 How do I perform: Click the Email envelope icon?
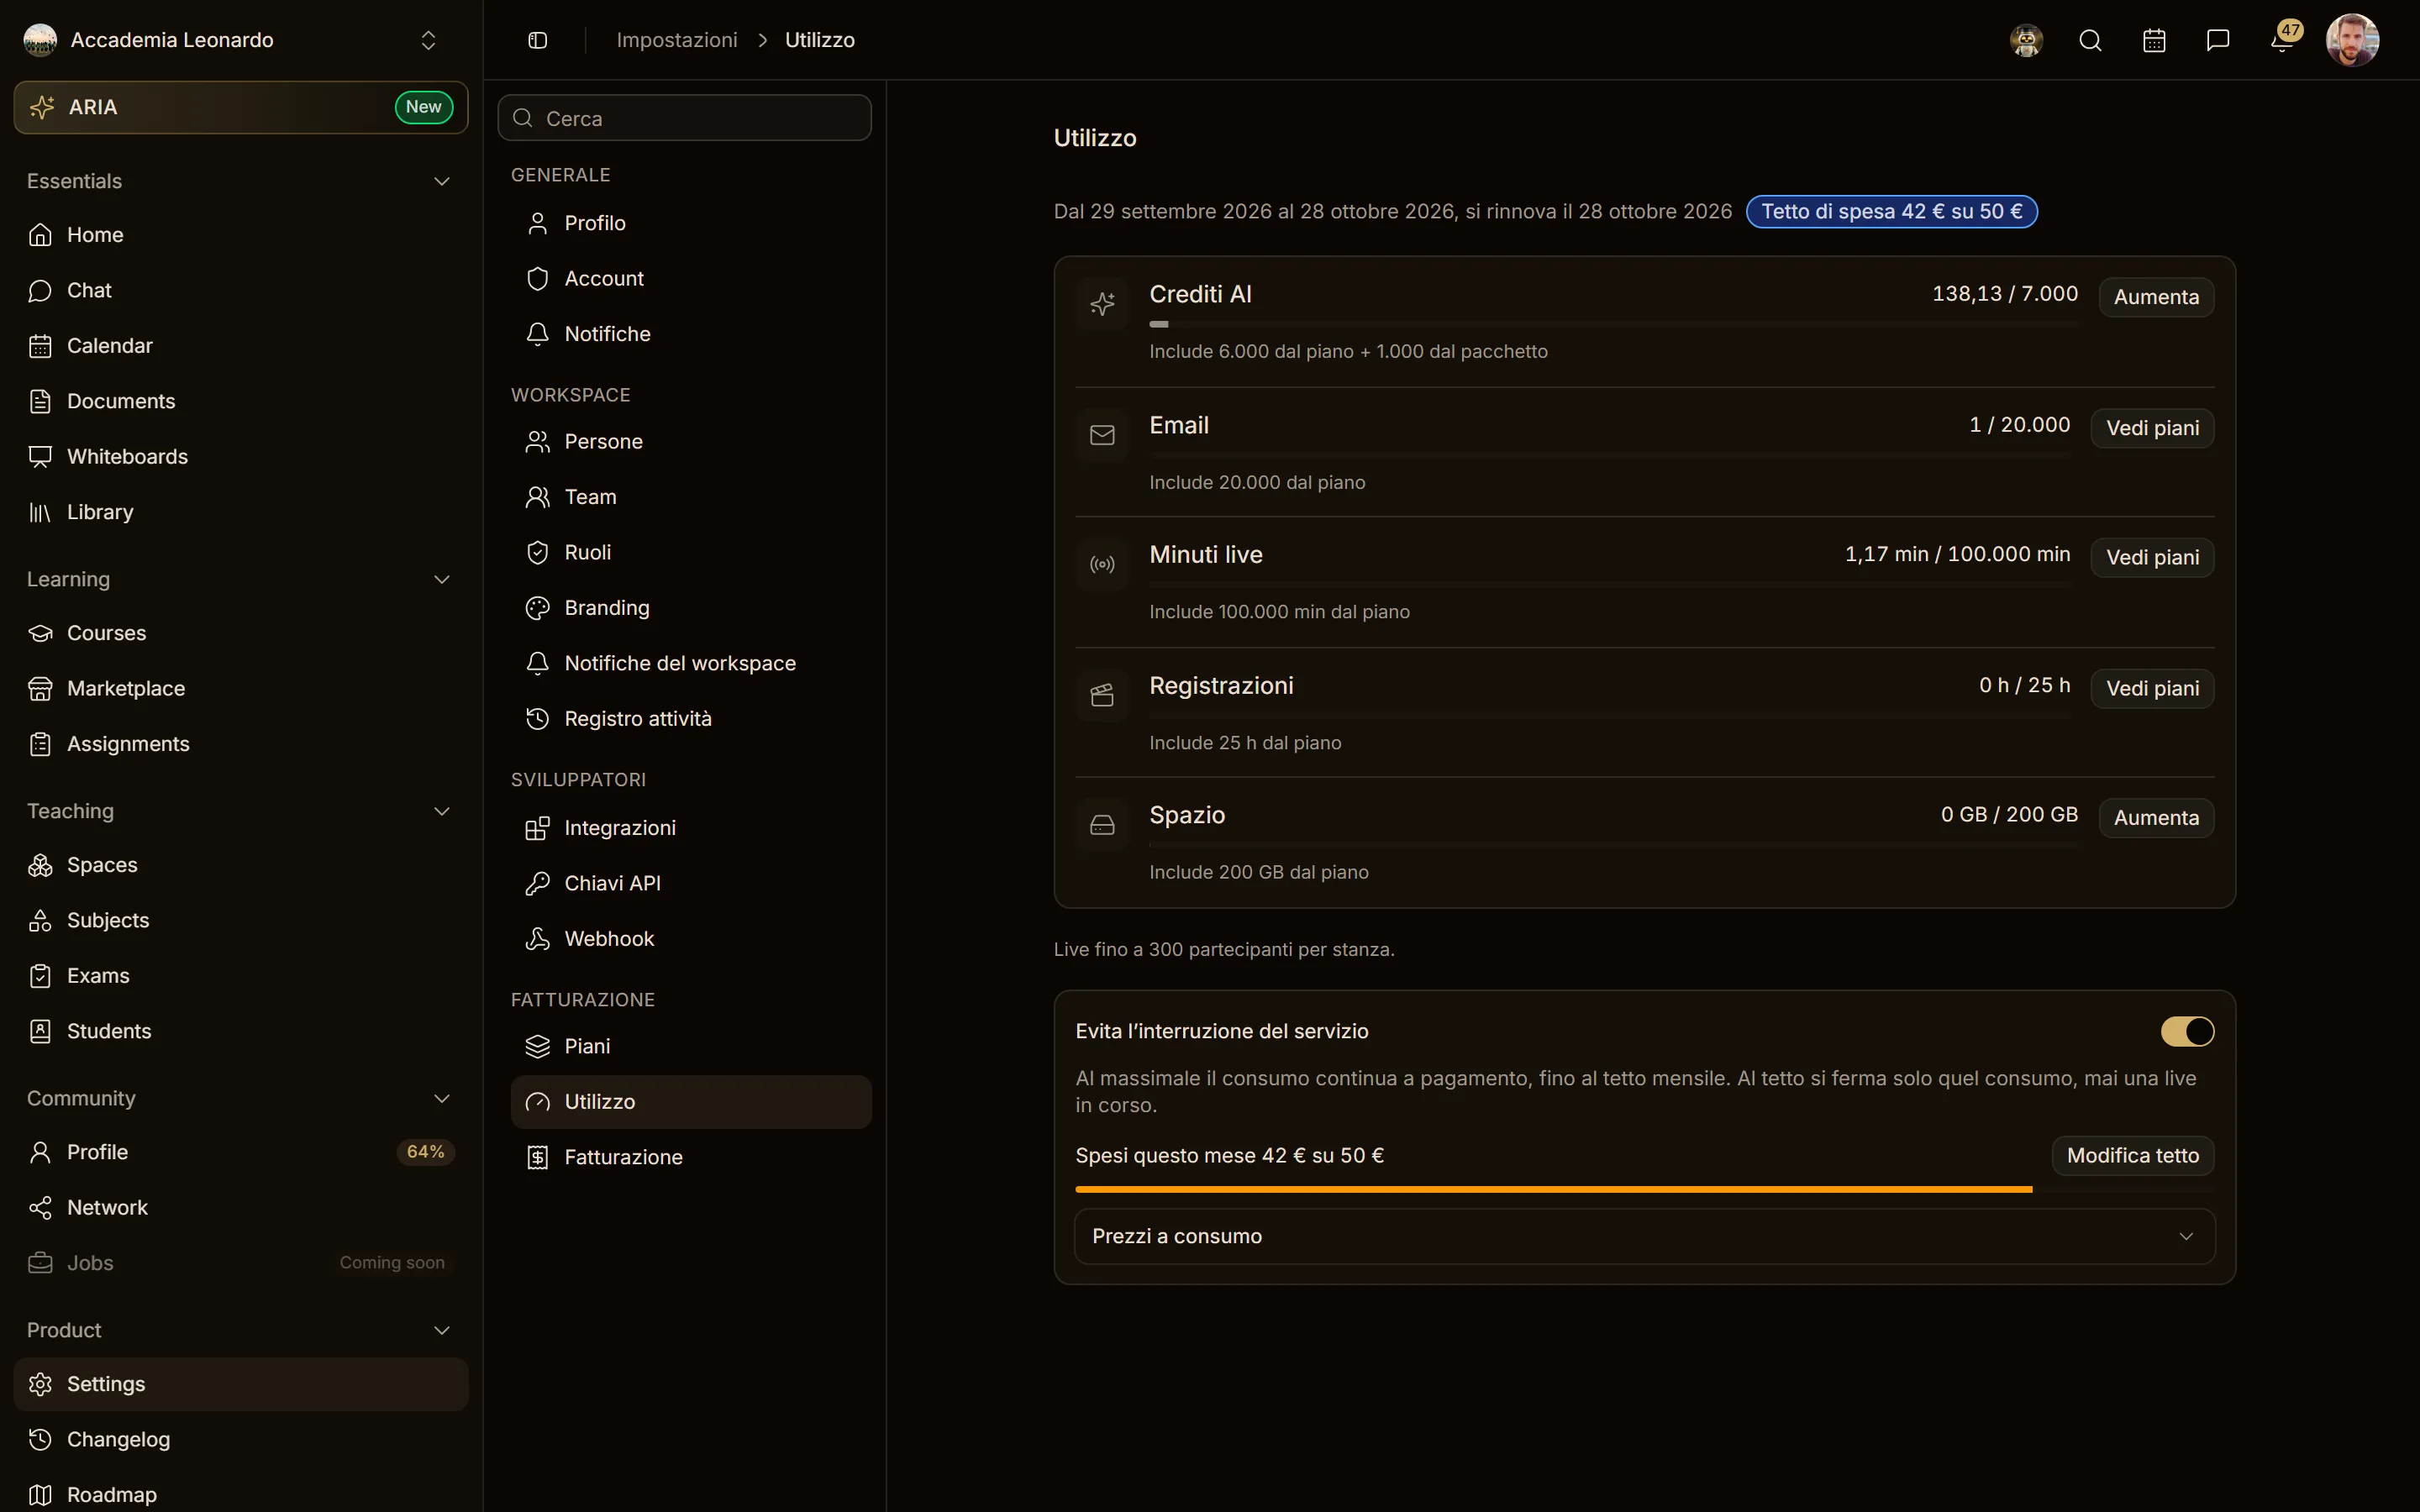[x=1102, y=435]
